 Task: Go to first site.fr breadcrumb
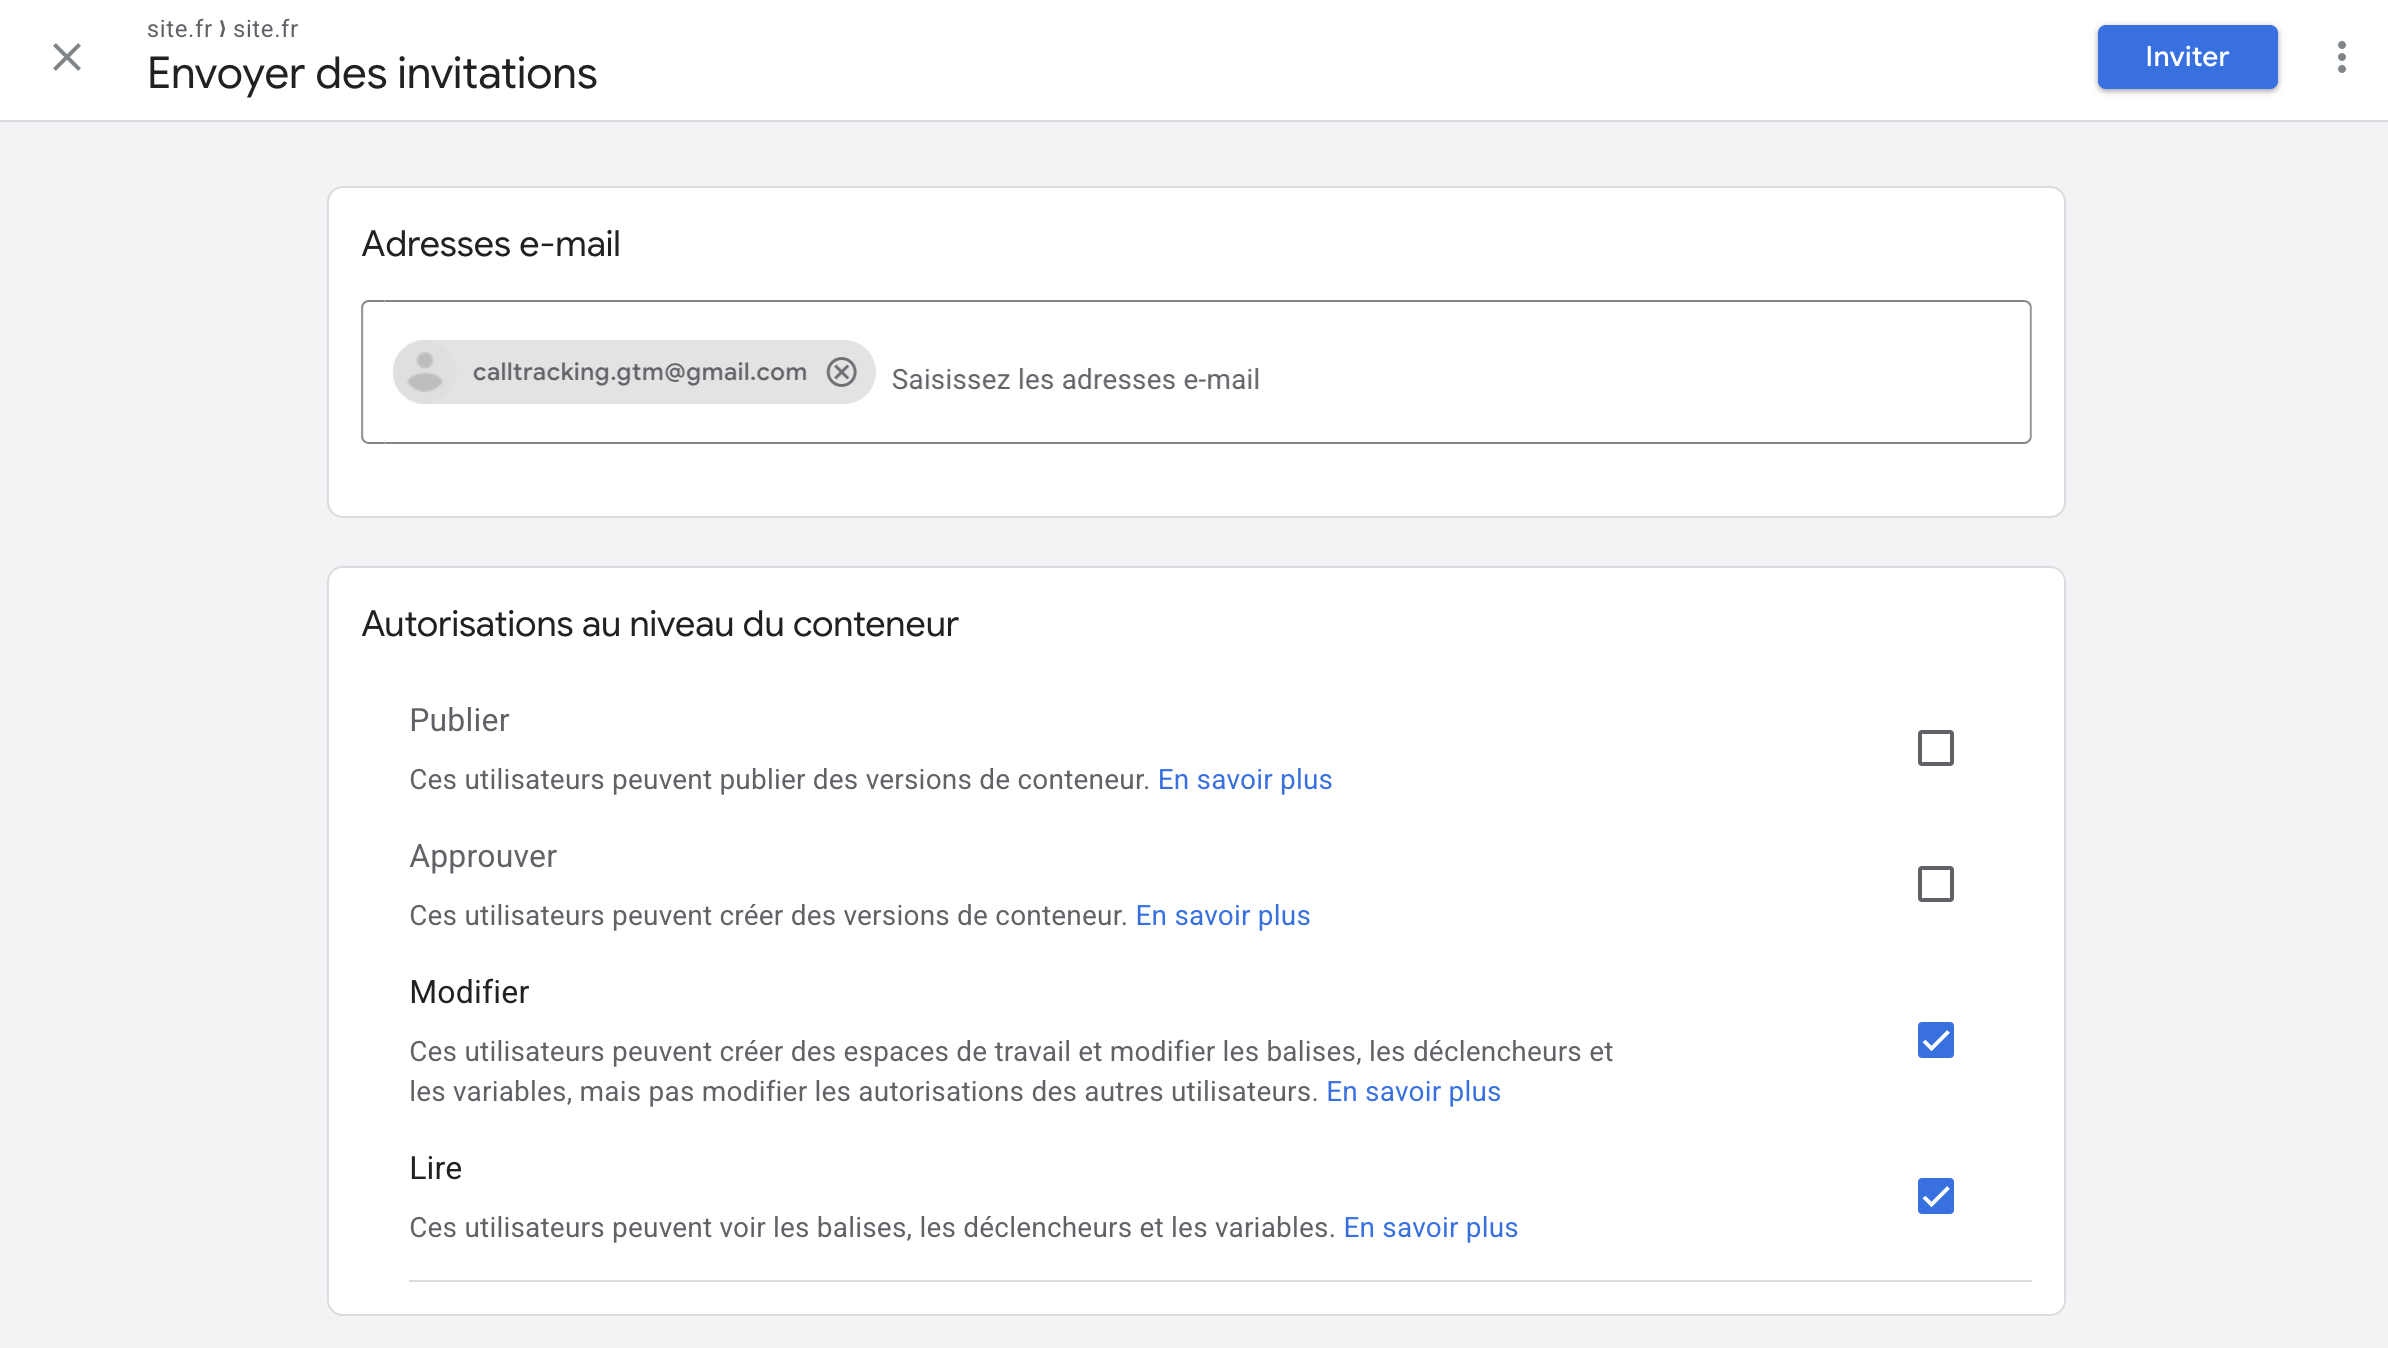coord(179,29)
